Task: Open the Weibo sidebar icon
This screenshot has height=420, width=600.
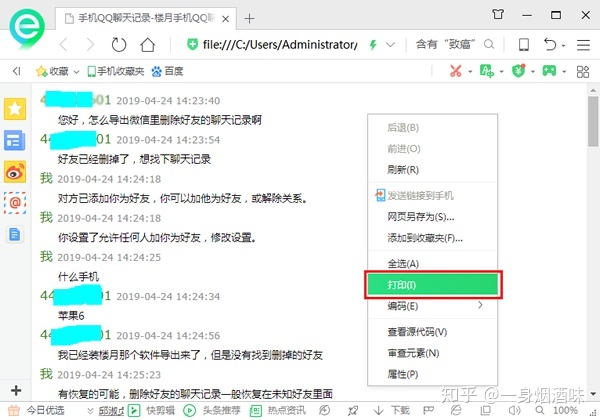Action: coord(15,172)
